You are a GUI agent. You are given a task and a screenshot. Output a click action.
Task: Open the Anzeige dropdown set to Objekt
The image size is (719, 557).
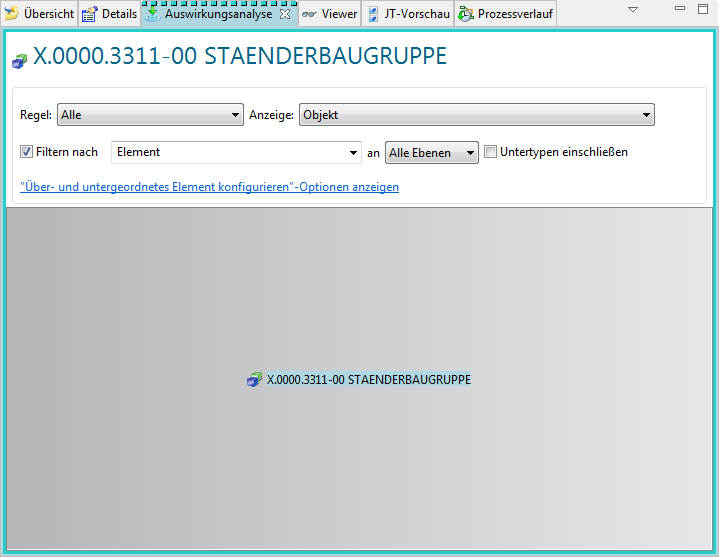click(x=477, y=115)
